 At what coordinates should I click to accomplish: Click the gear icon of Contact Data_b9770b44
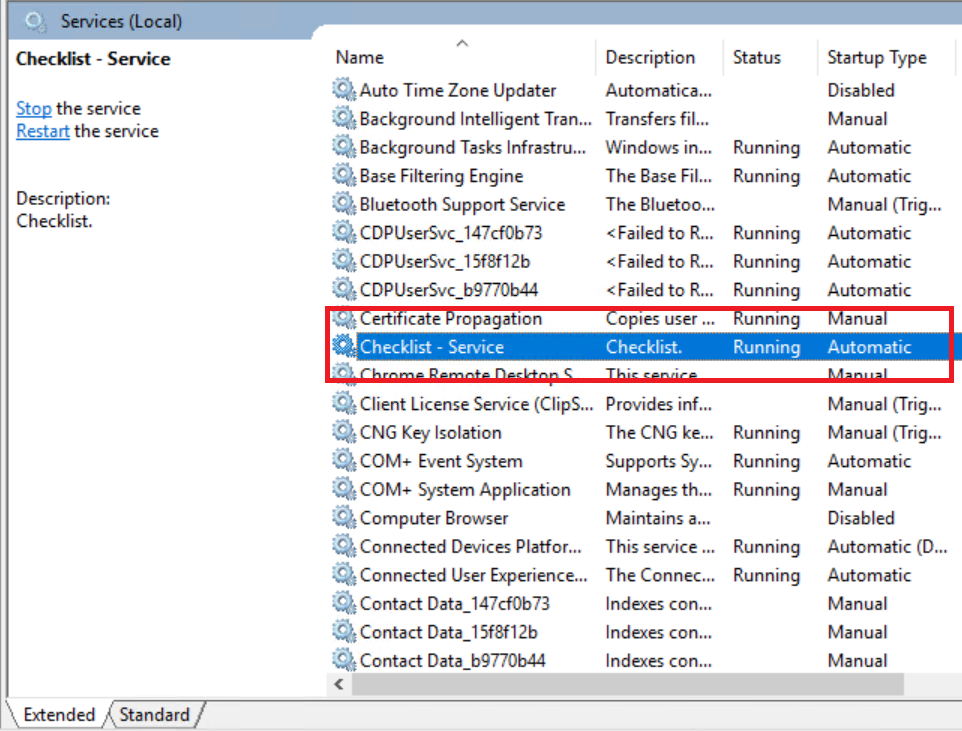pos(344,660)
